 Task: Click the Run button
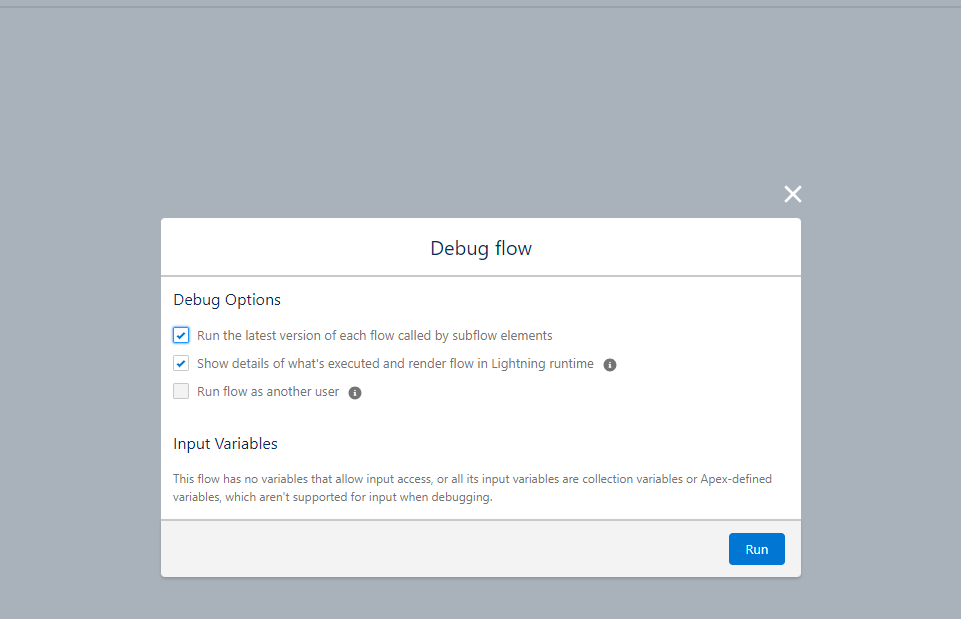(x=756, y=549)
